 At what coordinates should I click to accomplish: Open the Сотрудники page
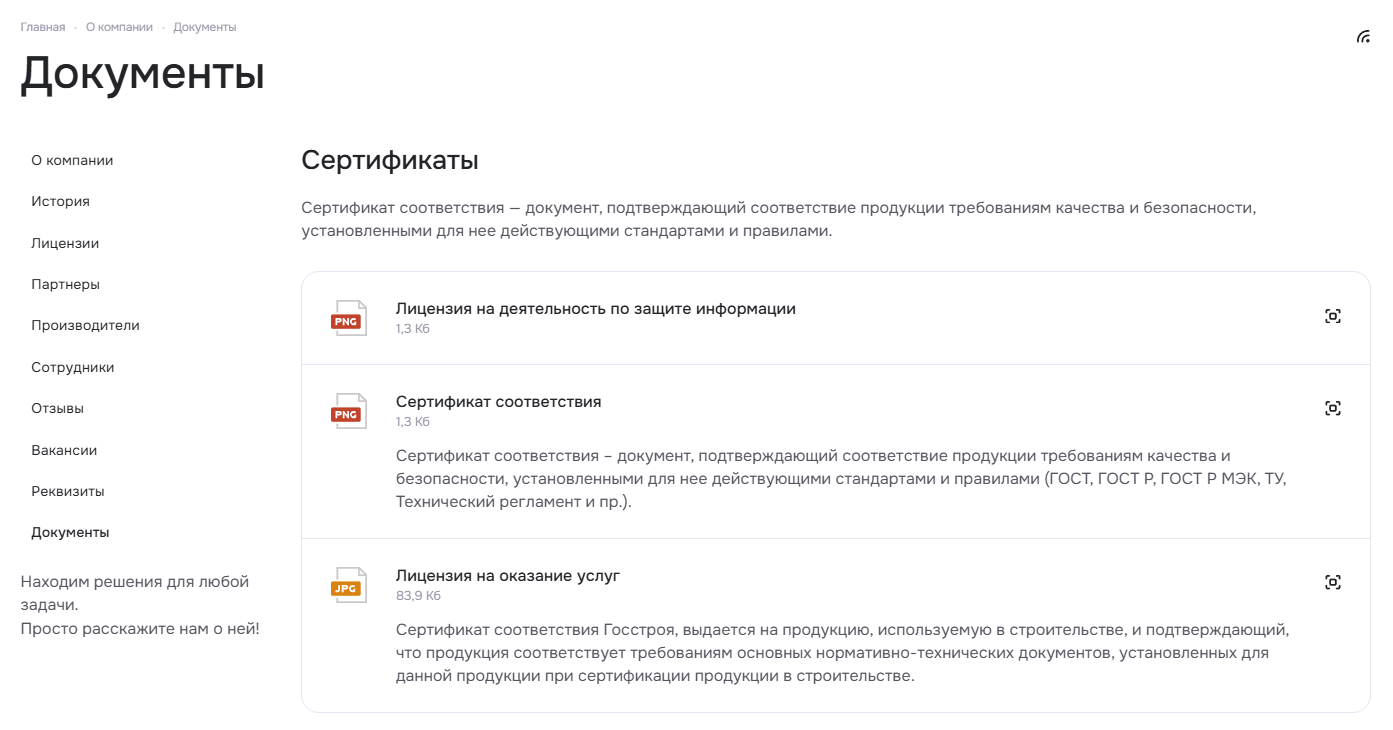tap(73, 367)
